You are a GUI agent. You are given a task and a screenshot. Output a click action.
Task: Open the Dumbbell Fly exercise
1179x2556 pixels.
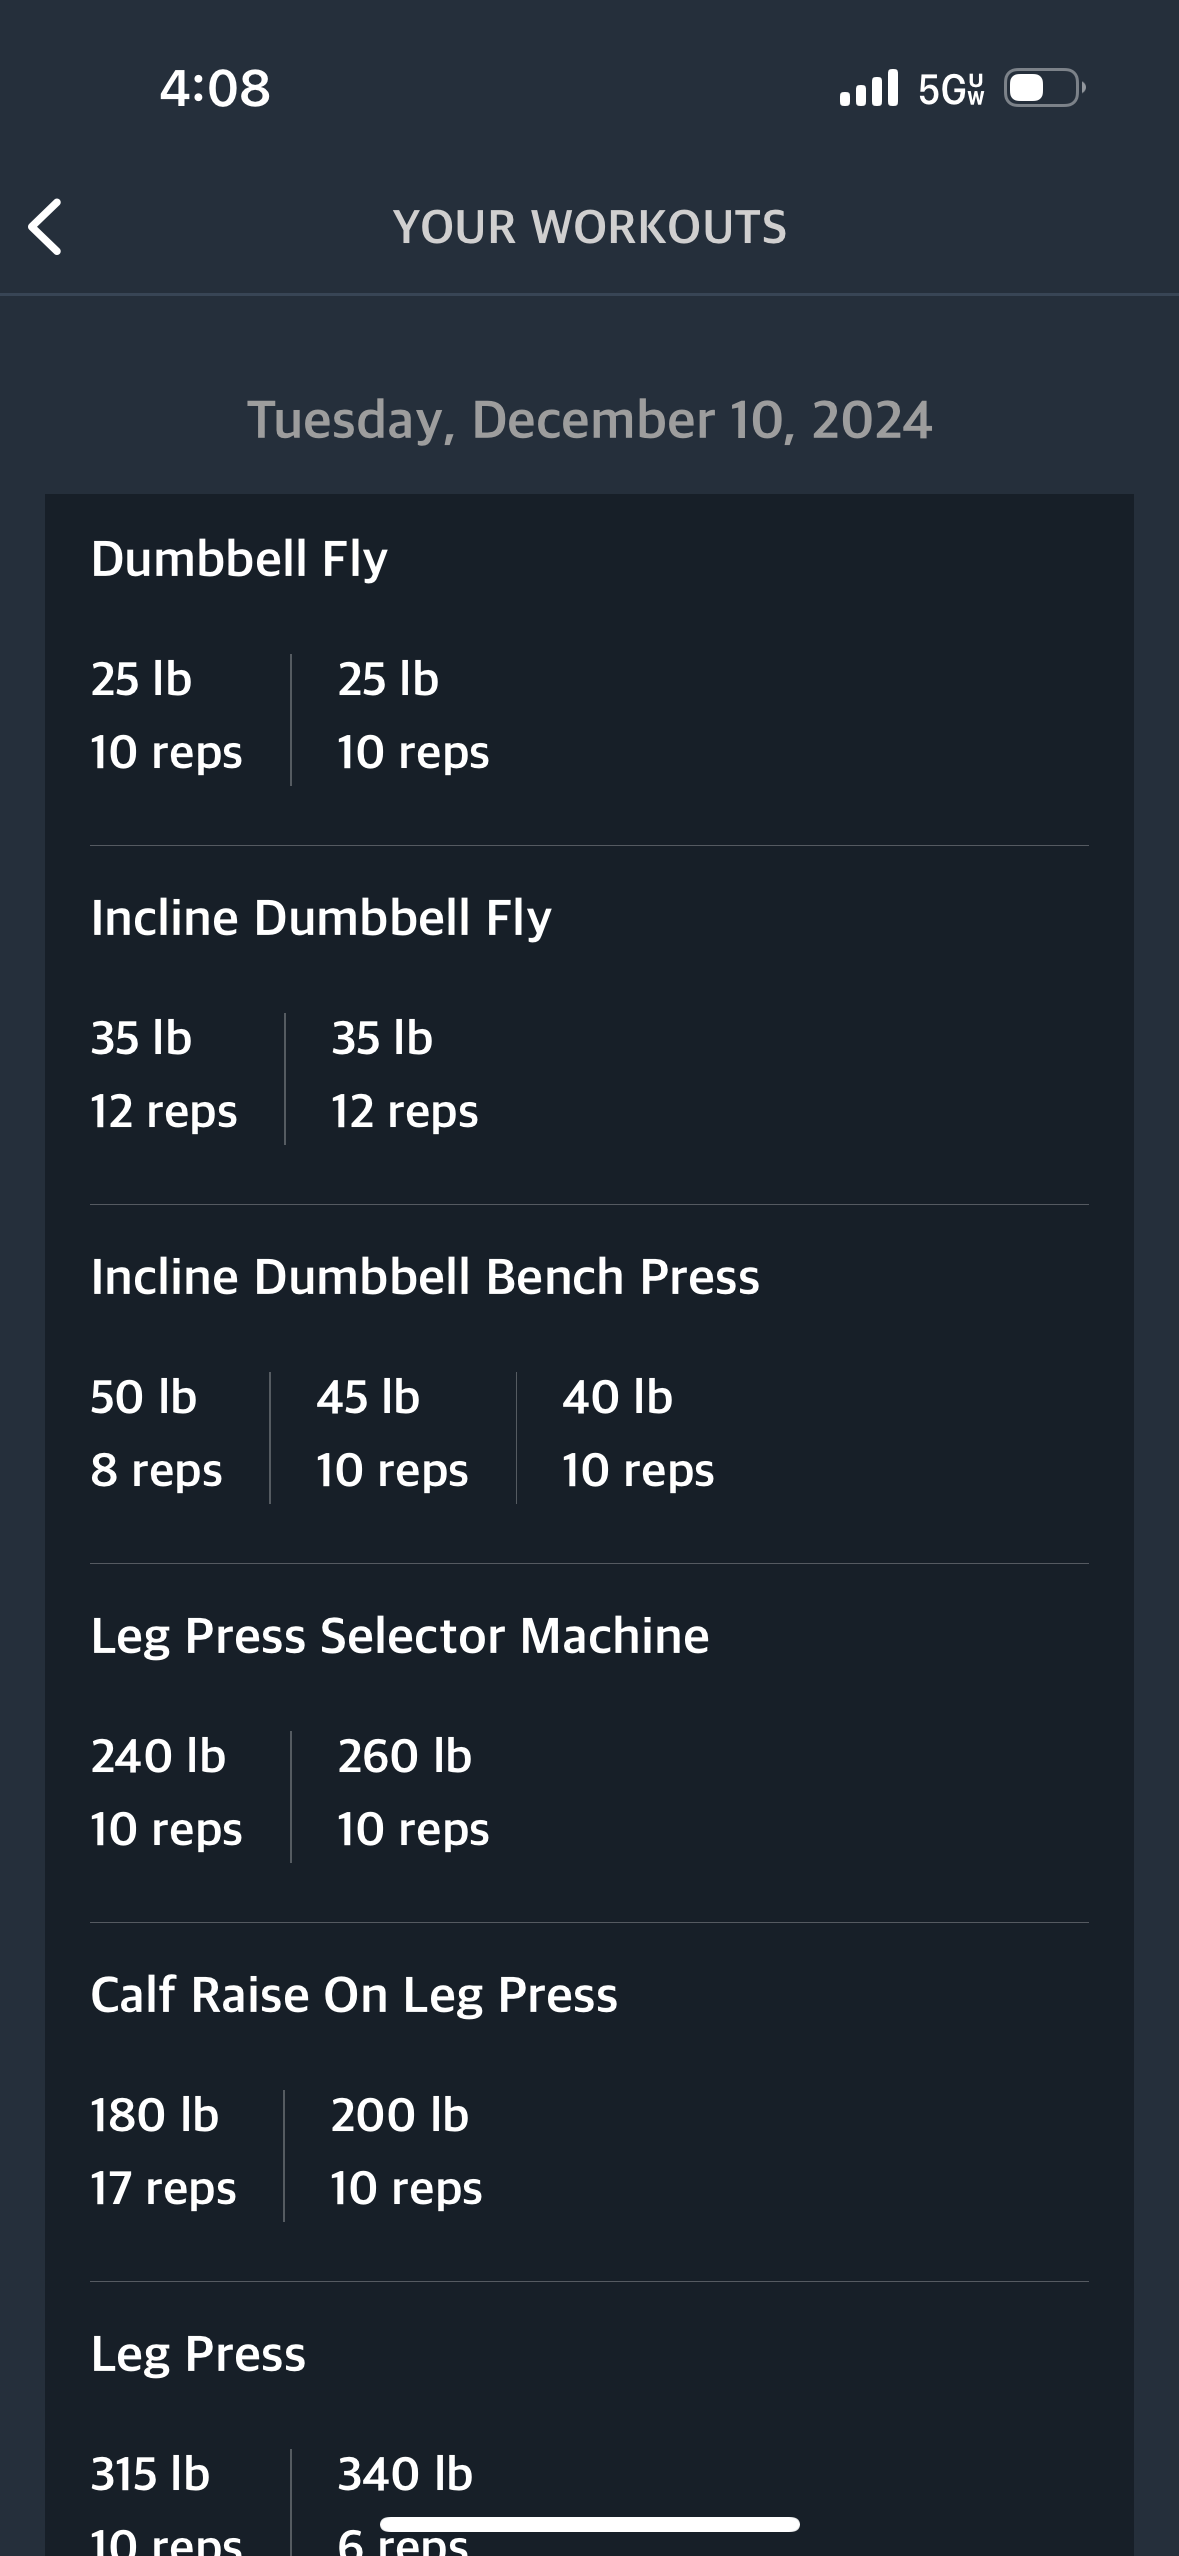(239, 558)
